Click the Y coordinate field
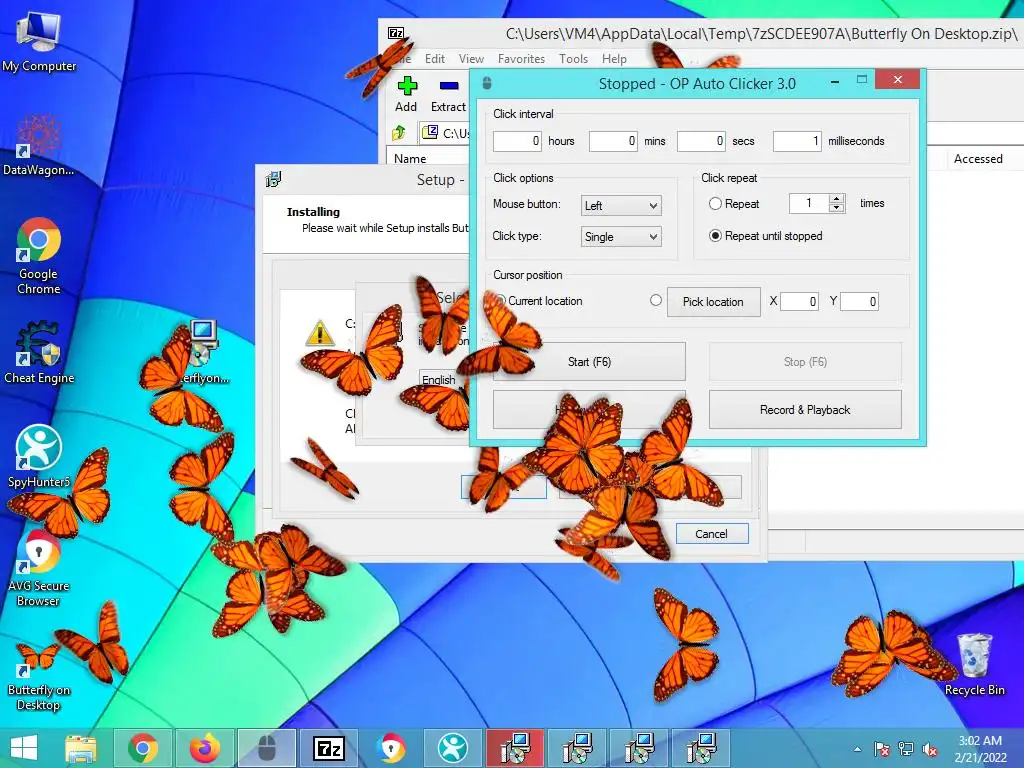 (859, 301)
